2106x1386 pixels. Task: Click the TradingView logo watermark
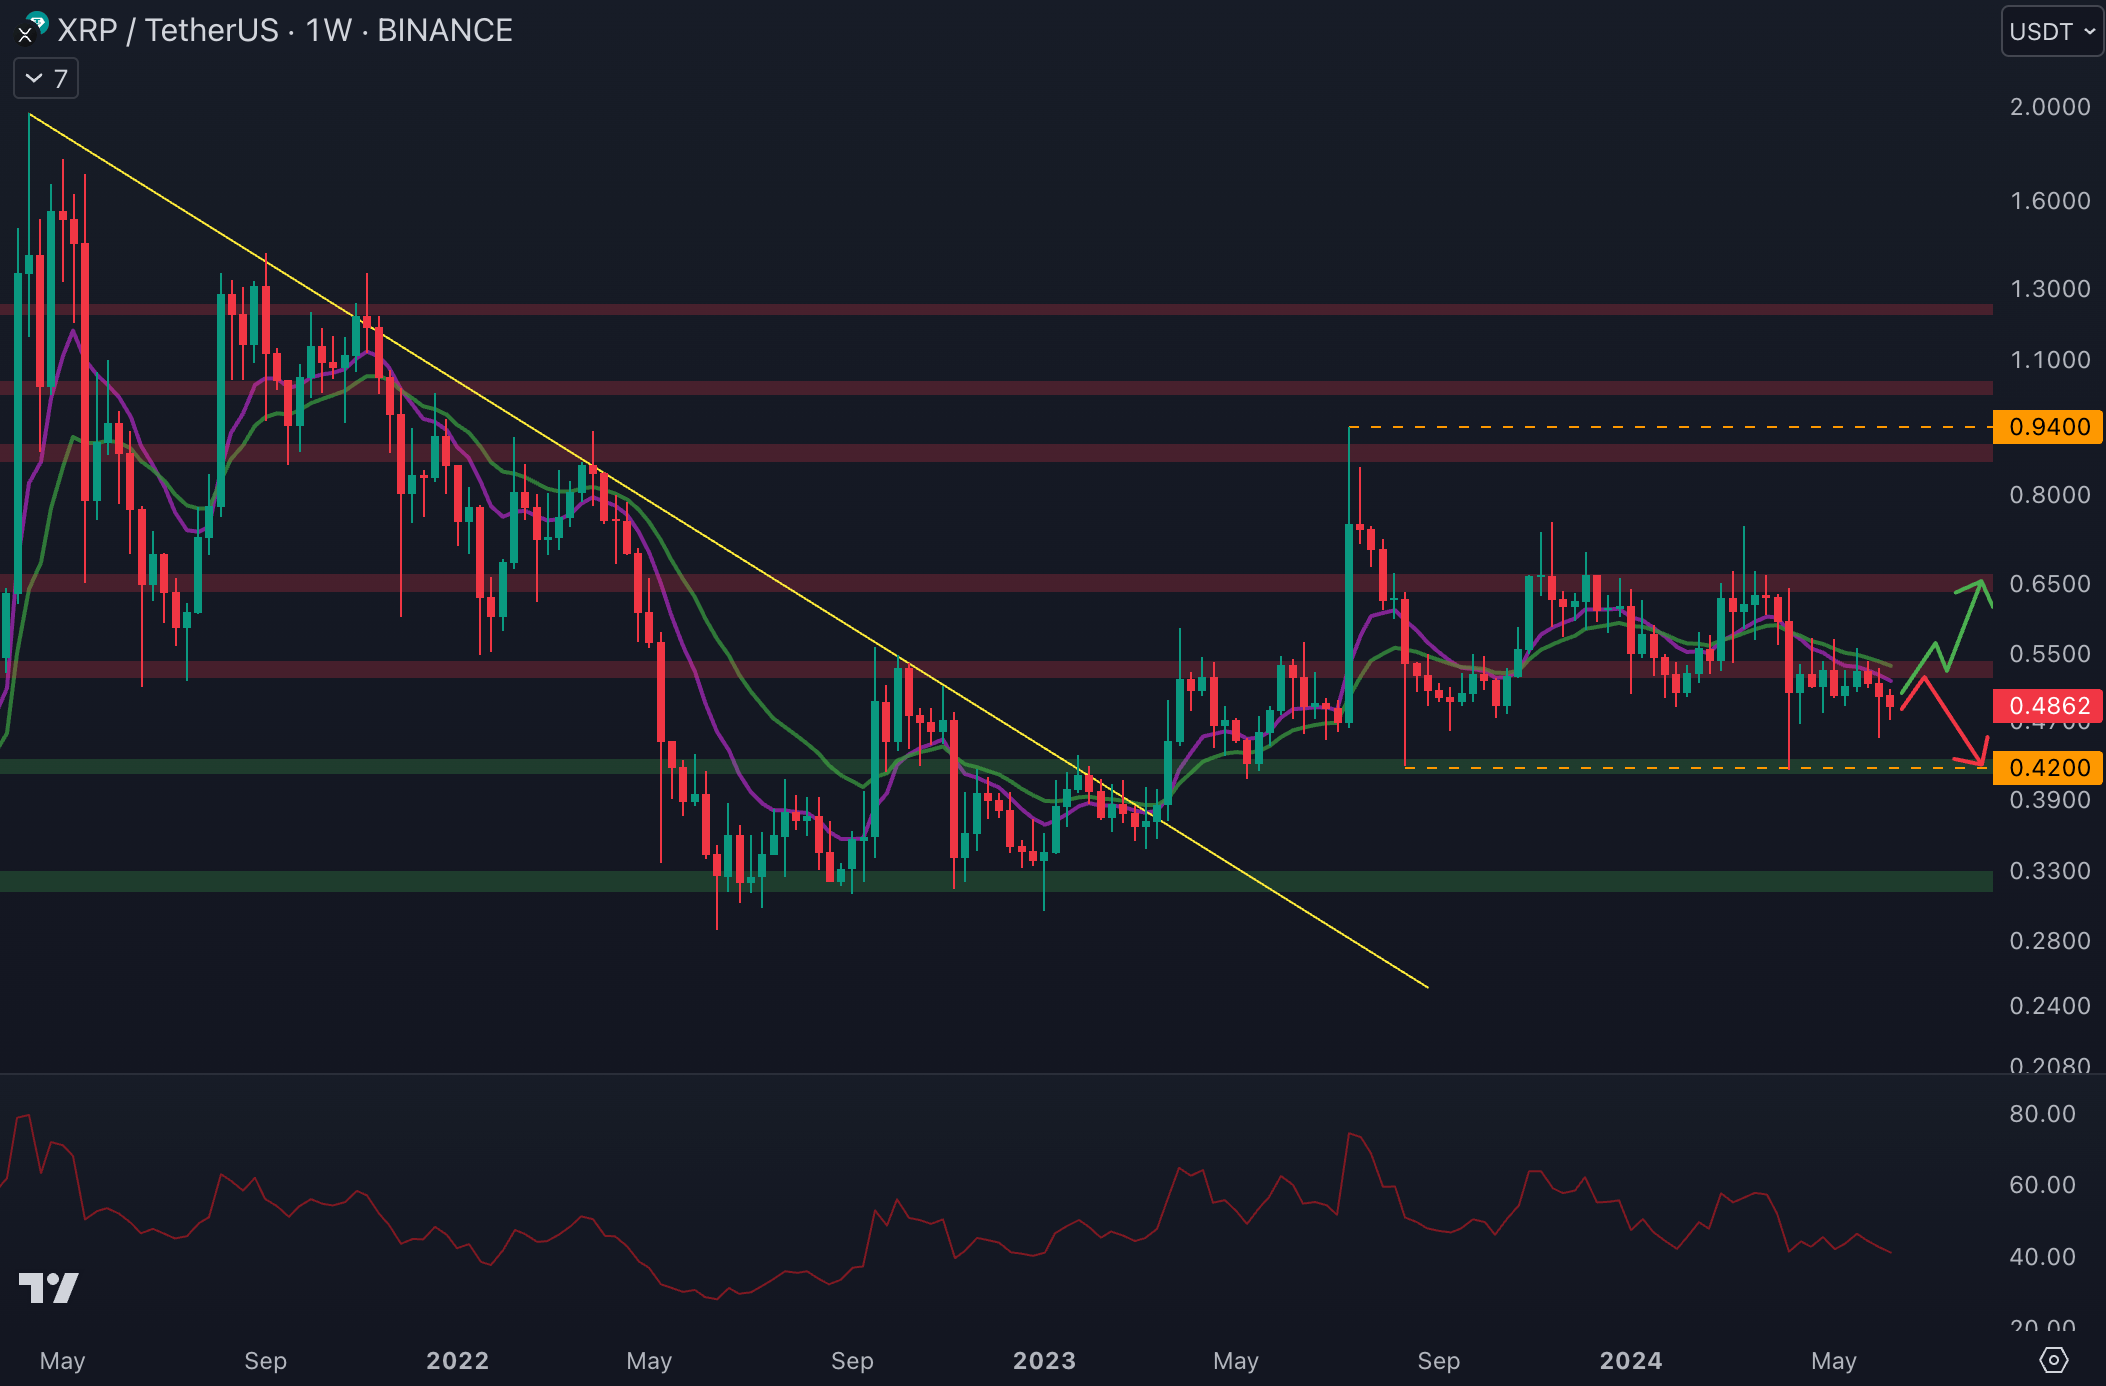48,1287
